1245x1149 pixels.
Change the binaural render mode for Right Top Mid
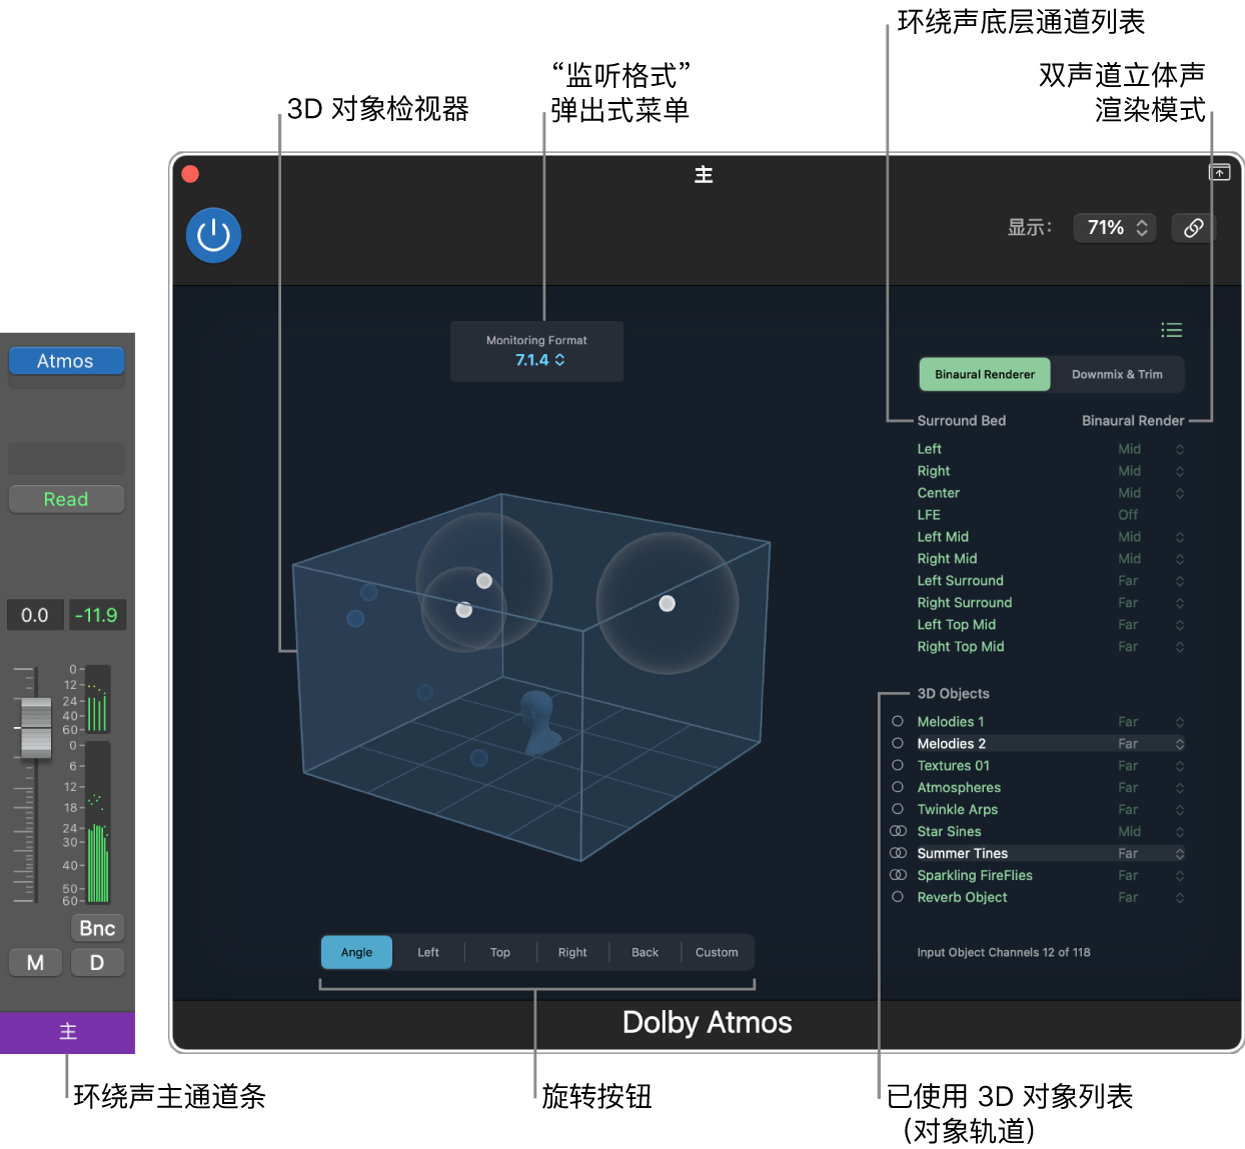coord(1151,647)
